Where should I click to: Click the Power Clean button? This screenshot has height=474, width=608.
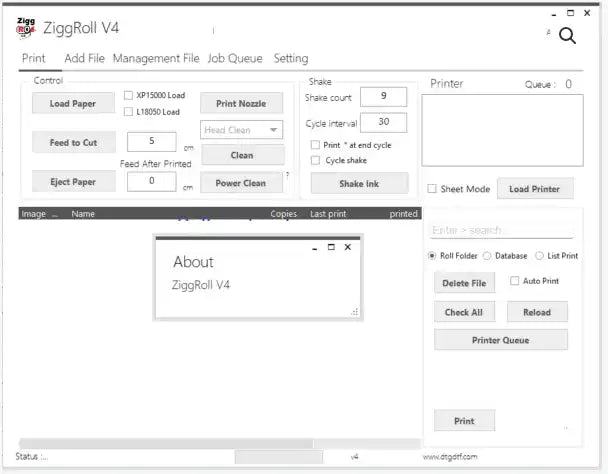point(241,183)
